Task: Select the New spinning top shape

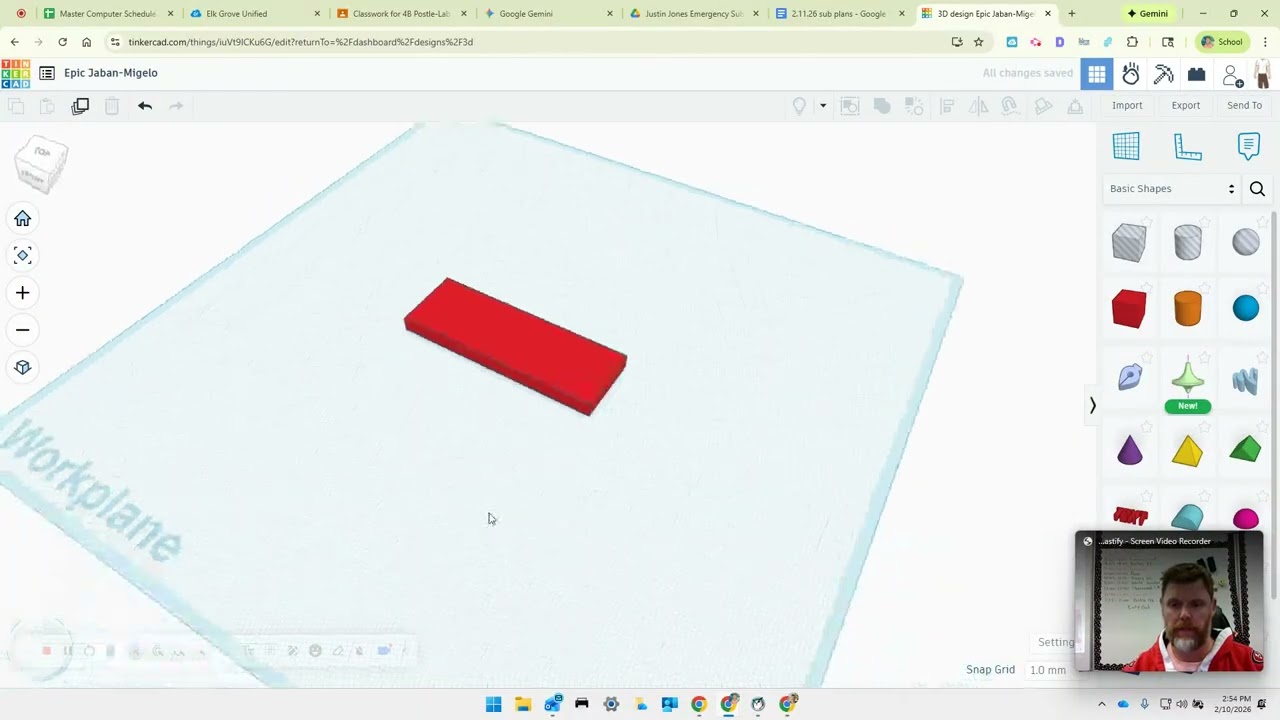Action: coord(1187,379)
